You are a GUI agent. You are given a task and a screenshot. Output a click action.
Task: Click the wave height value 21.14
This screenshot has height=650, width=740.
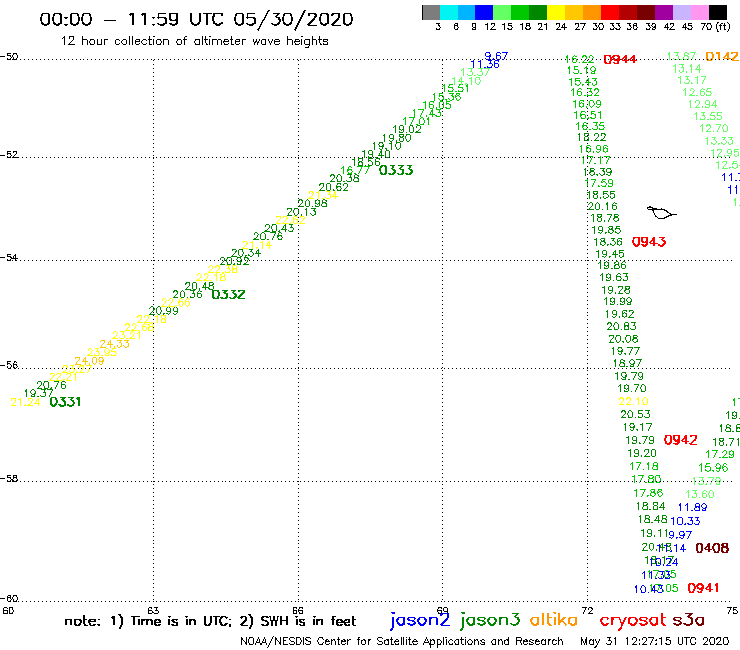[x=257, y=245]
